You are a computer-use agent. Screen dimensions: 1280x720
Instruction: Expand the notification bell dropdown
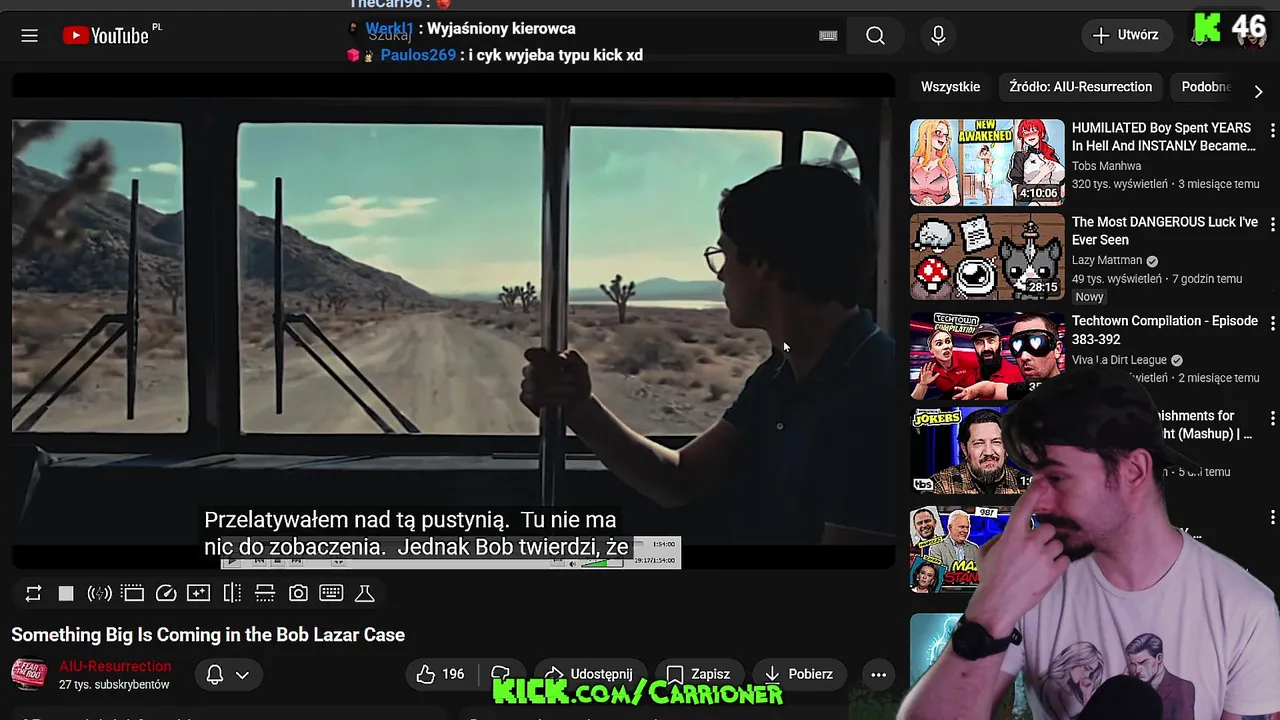(228, 674)
